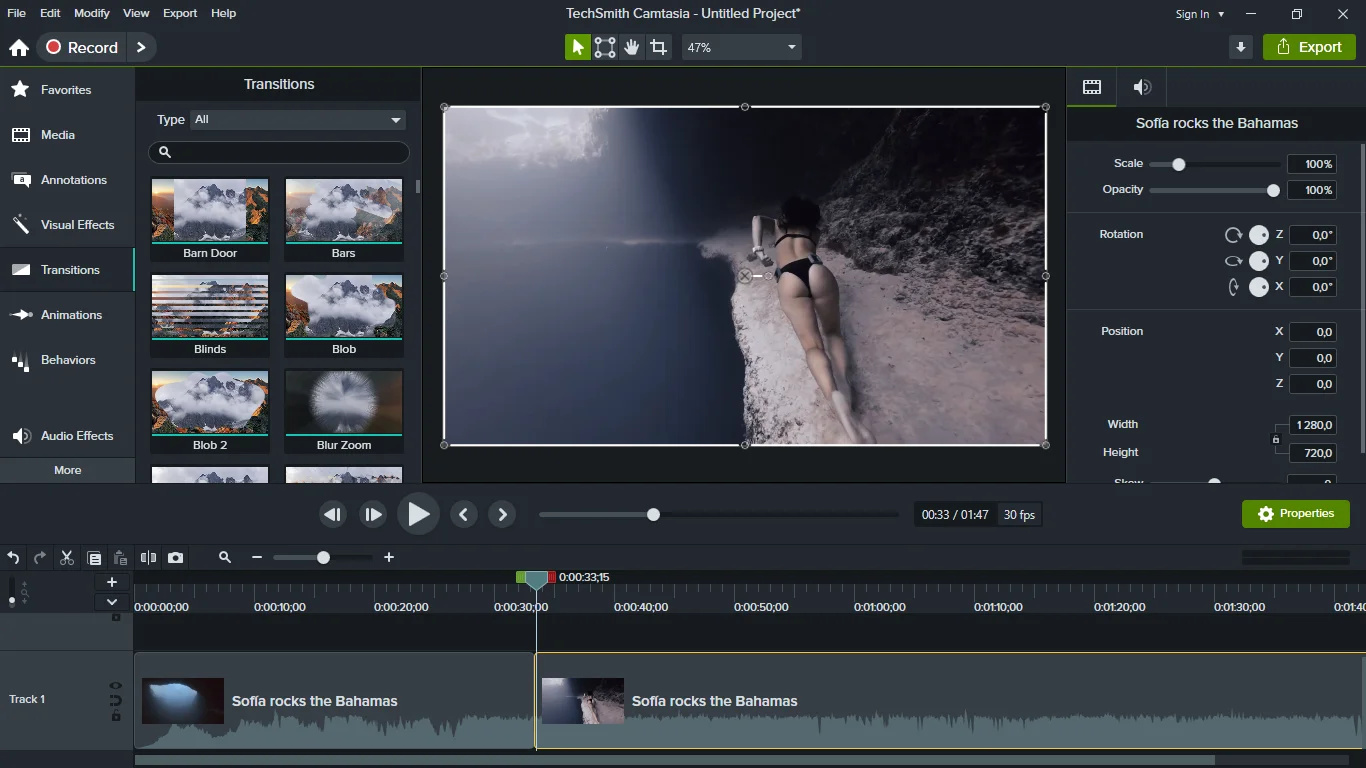The height and width of the screenshot is (768, 1366).
Task: Open the Modify menu
Action: [x=92, y=13]
